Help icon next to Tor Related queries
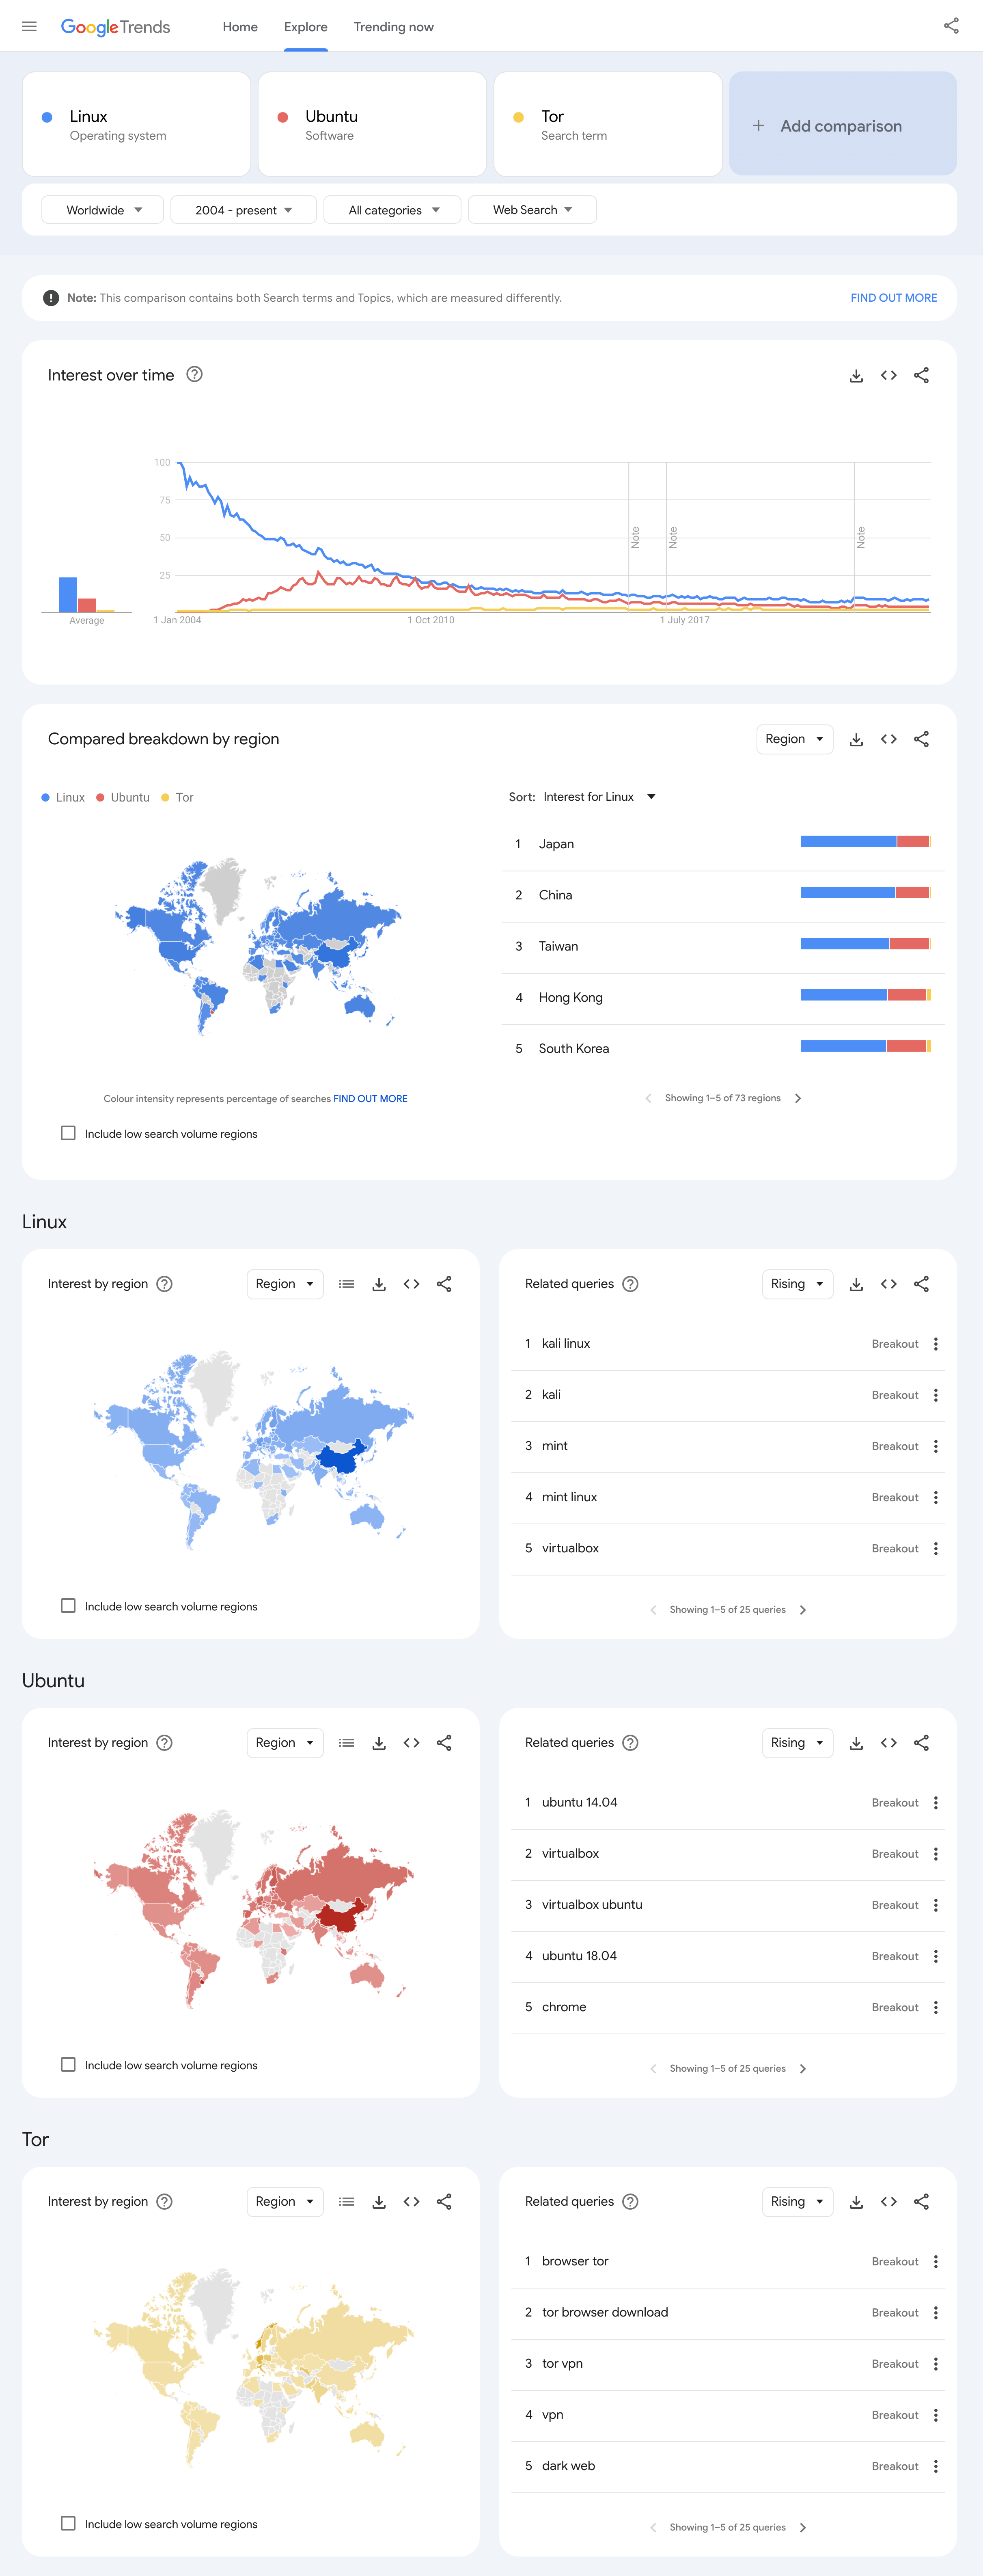This screenshot has height=2576, width=983. coord(630,2202)
